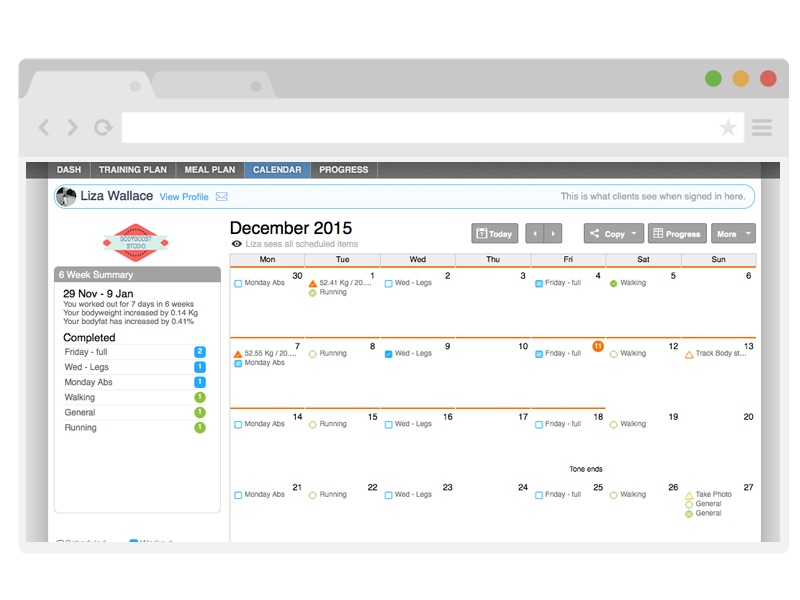The image size is (800, 600).
Task: Check the Monday Abs box on November 30
Action: (x=238, y=283)
